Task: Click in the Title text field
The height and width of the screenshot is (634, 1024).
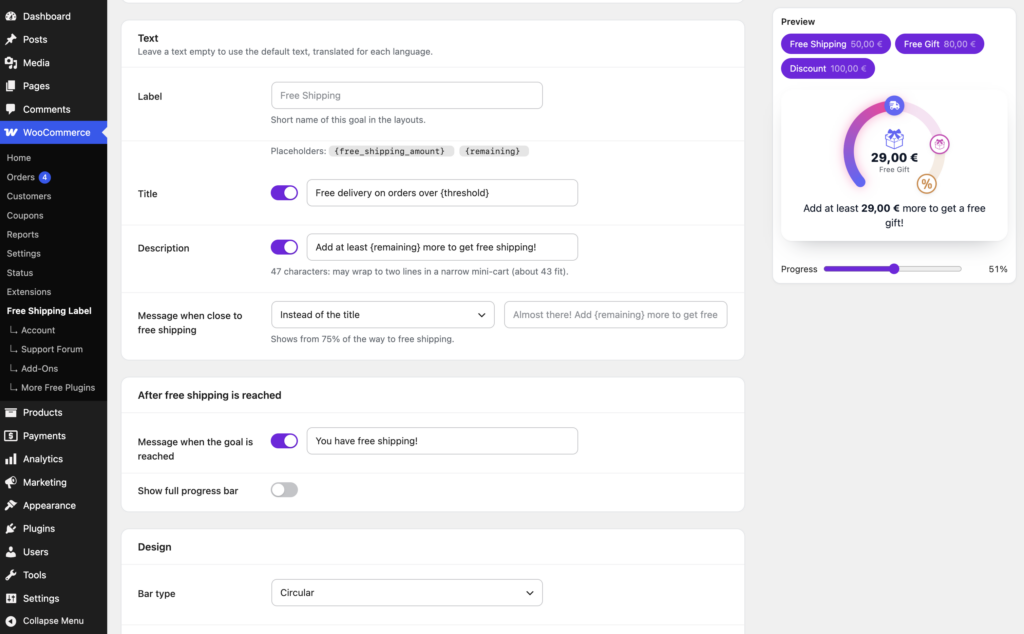Action: (x=442, y=193)
